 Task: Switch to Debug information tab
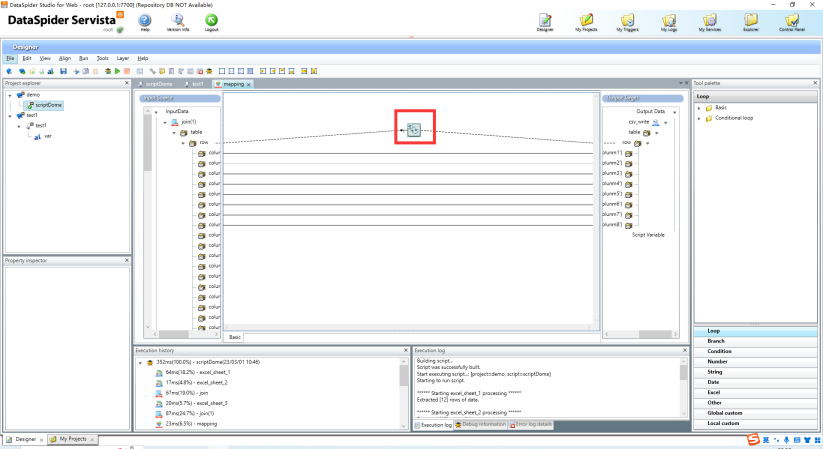[480, 425]
